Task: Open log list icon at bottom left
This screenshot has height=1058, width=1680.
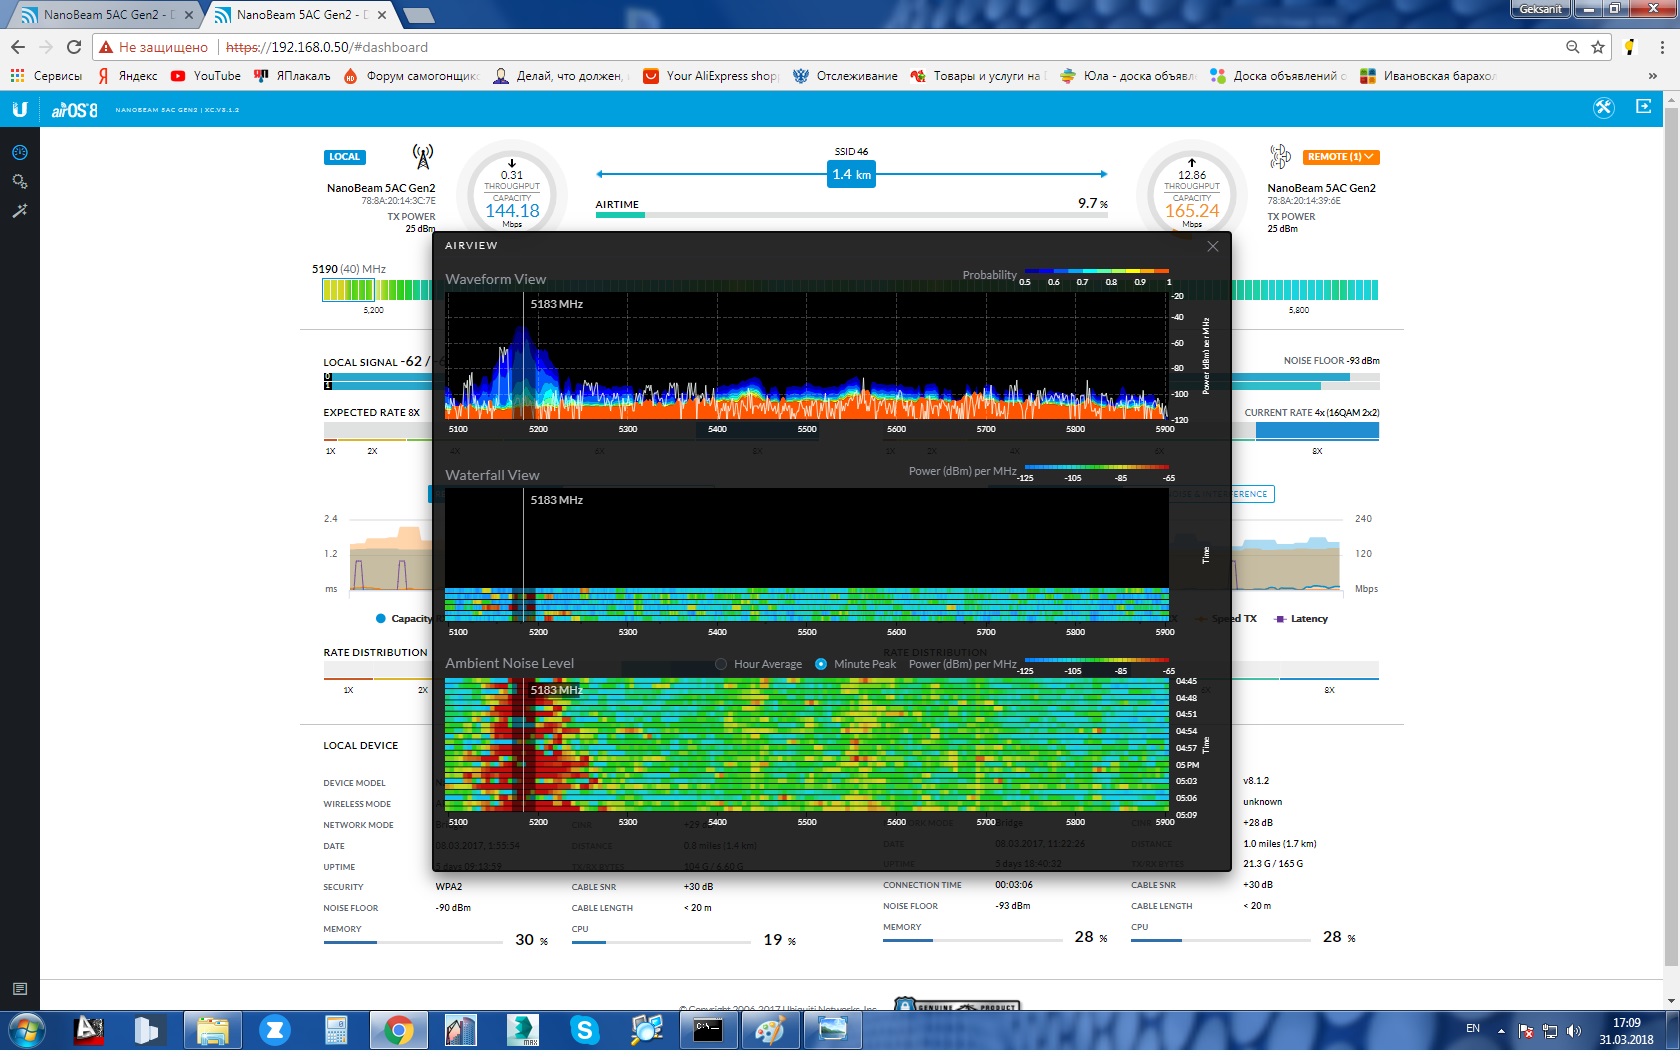Action: tap(19, 989)
